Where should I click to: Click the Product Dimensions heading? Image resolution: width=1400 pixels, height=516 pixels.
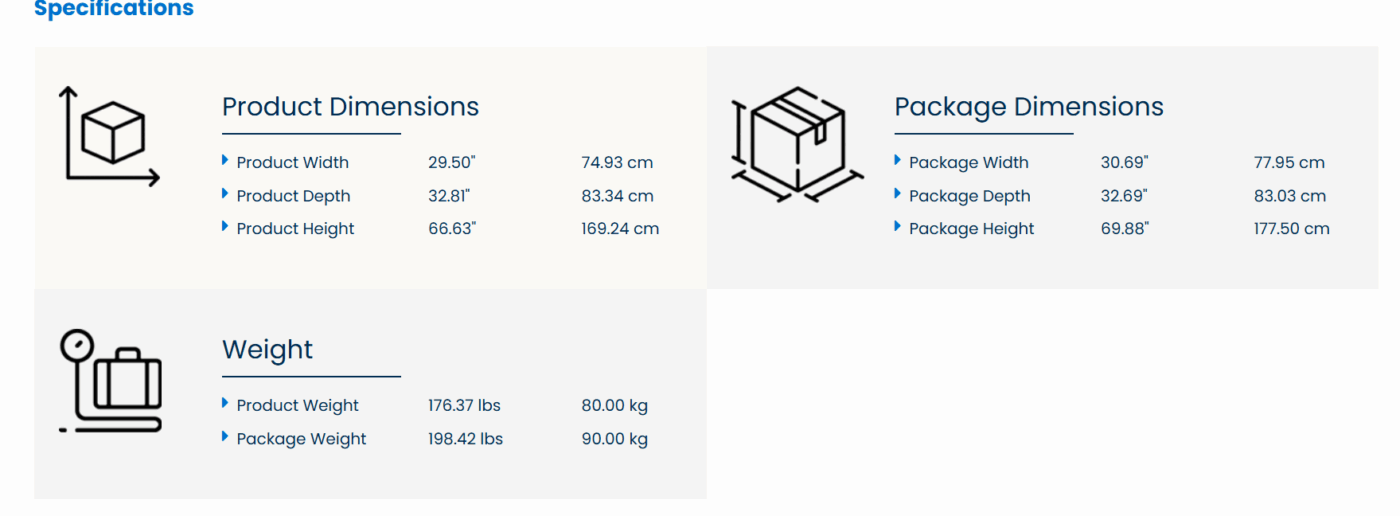350,107
